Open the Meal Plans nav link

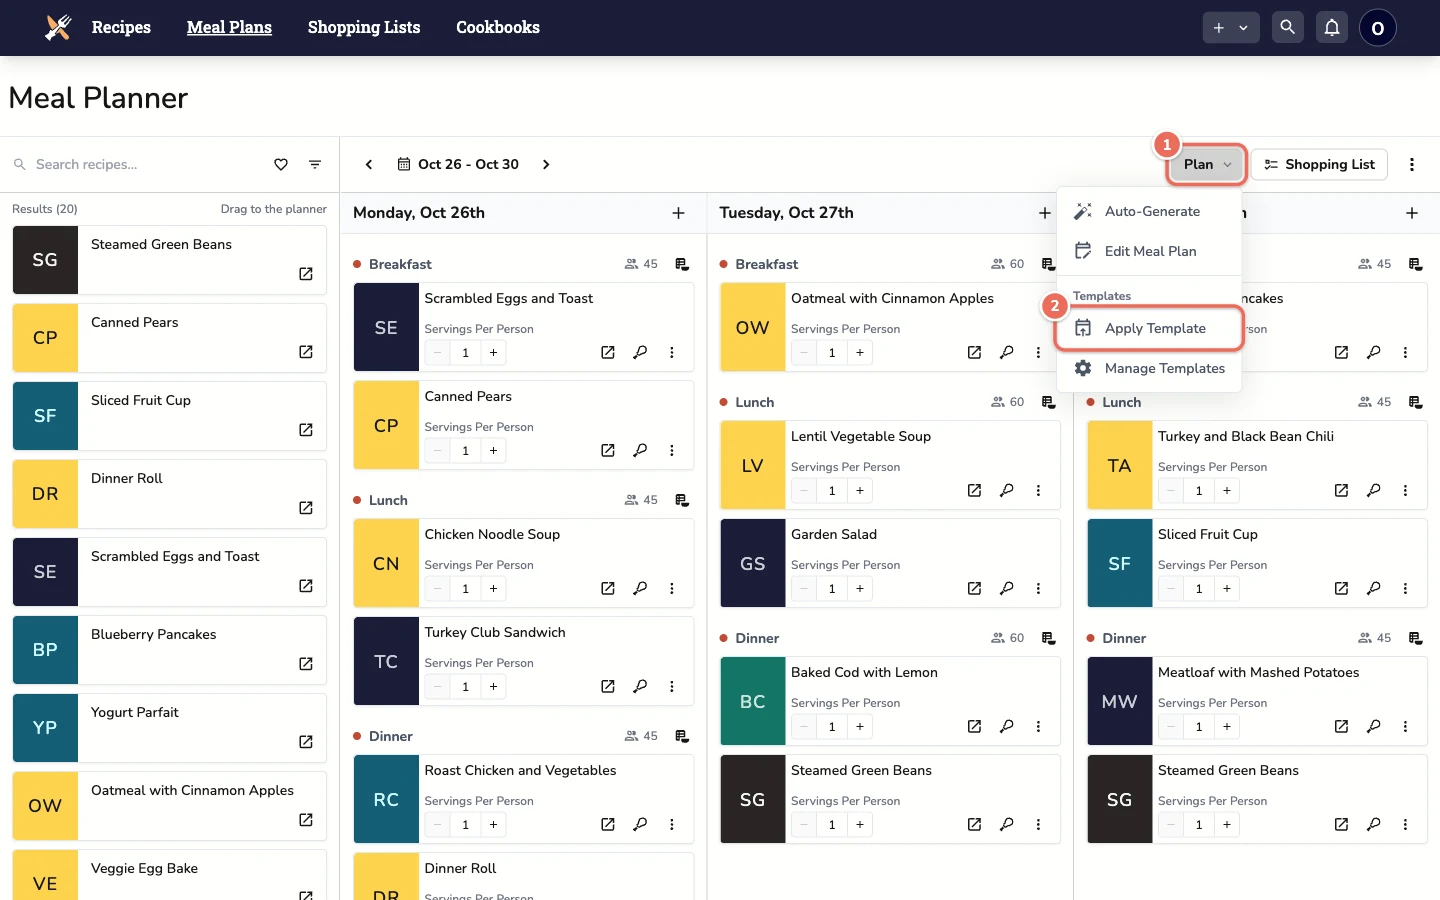[229, 27]
